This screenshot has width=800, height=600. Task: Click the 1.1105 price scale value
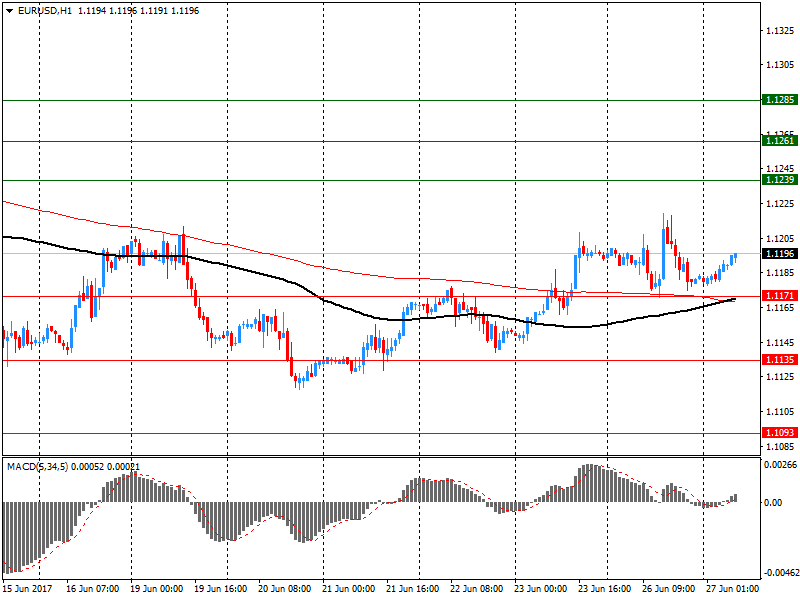(780, 411)
